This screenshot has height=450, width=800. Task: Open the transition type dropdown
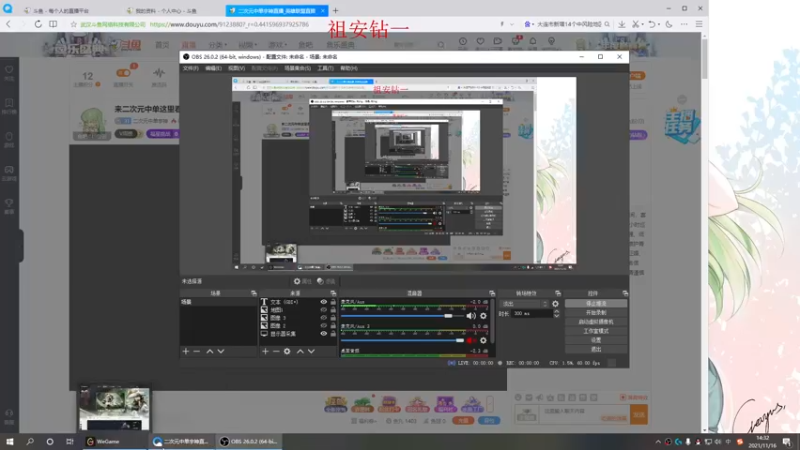[x=523, y=304]
